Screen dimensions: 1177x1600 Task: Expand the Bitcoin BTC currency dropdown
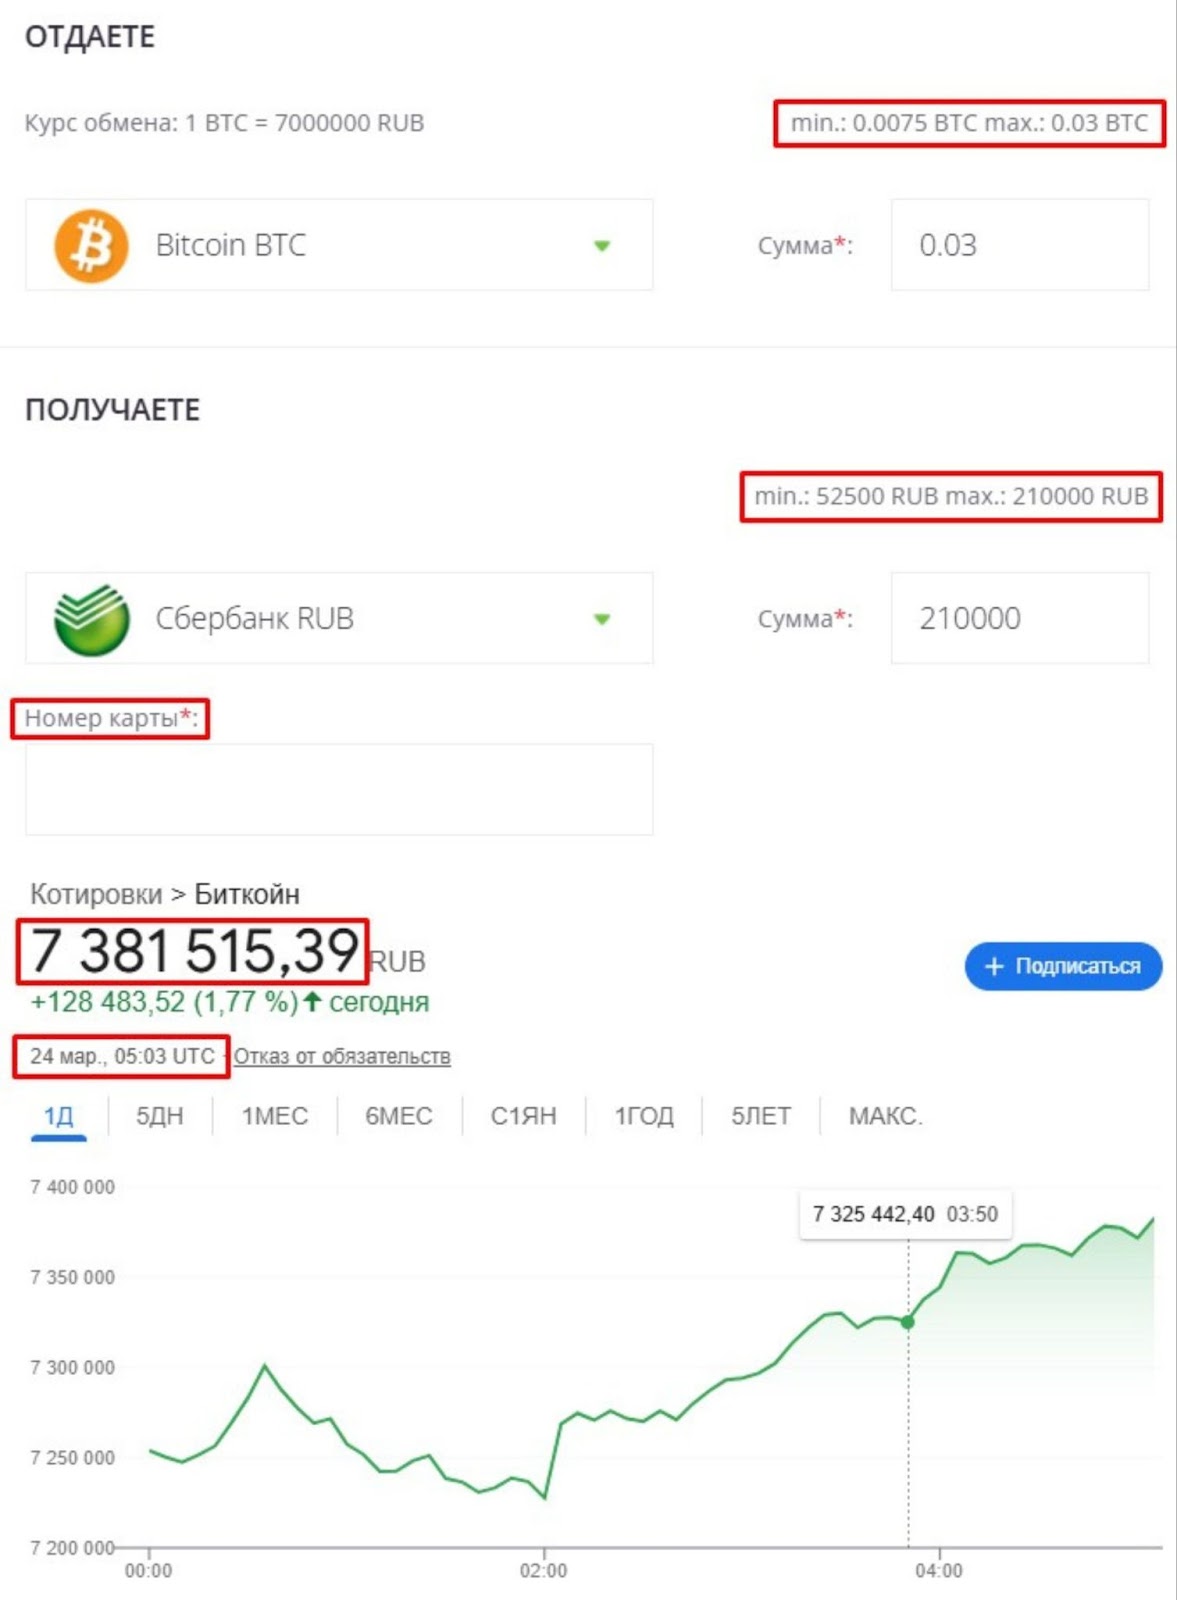(602, 246)
